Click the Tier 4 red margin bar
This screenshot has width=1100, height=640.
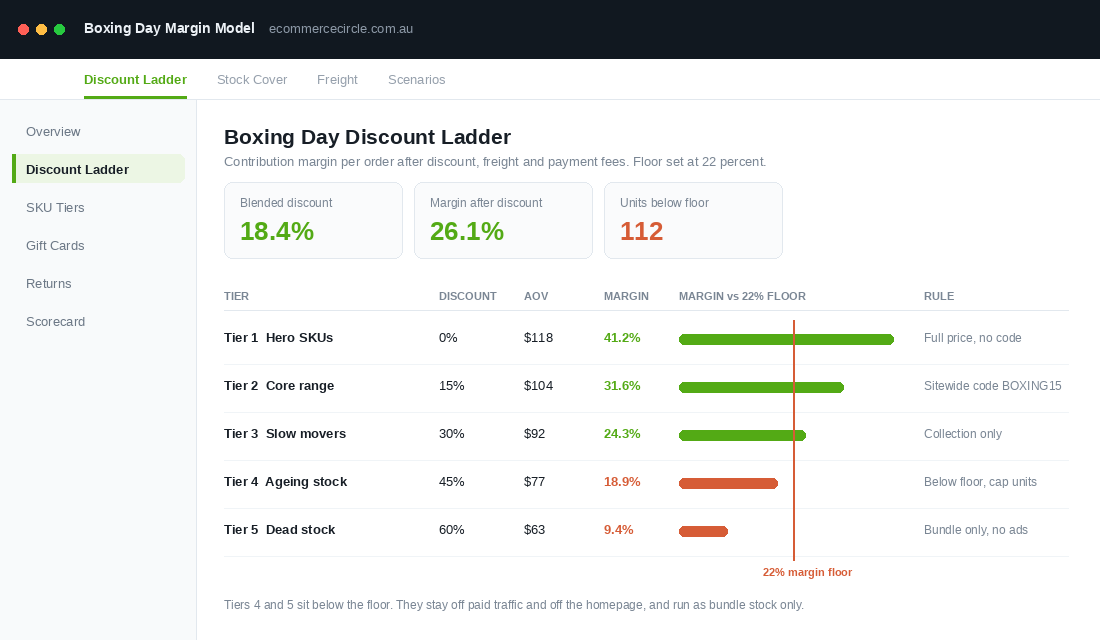click(x=728, y=484)
